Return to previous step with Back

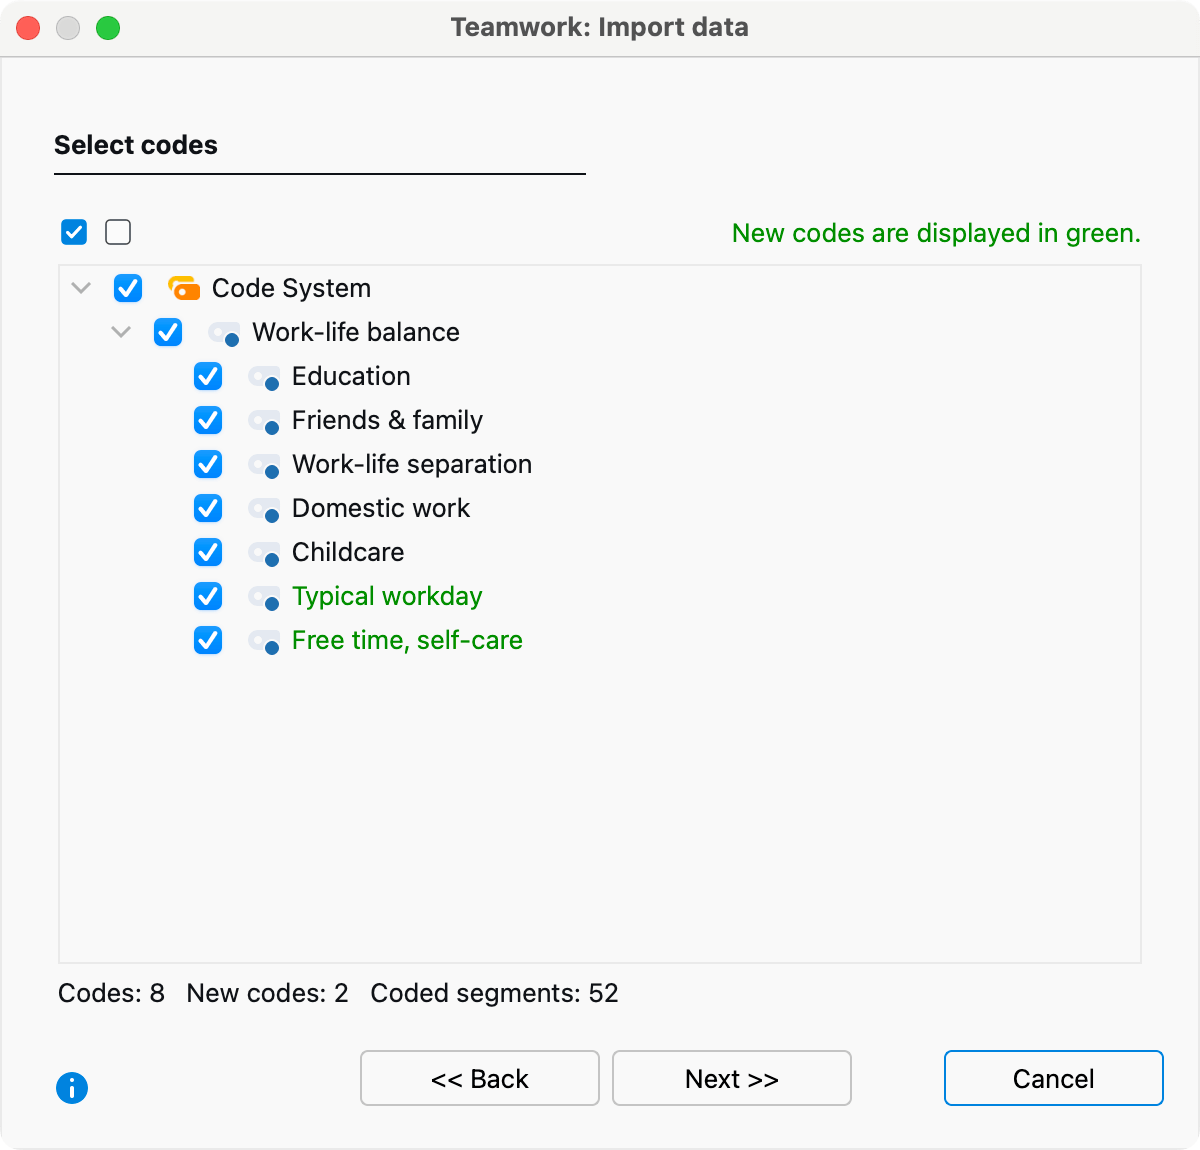(480, 1078)
